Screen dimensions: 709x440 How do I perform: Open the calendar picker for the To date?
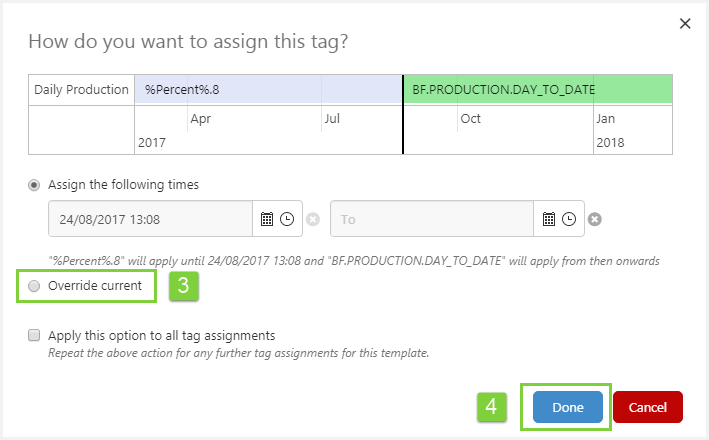[549, 219]
